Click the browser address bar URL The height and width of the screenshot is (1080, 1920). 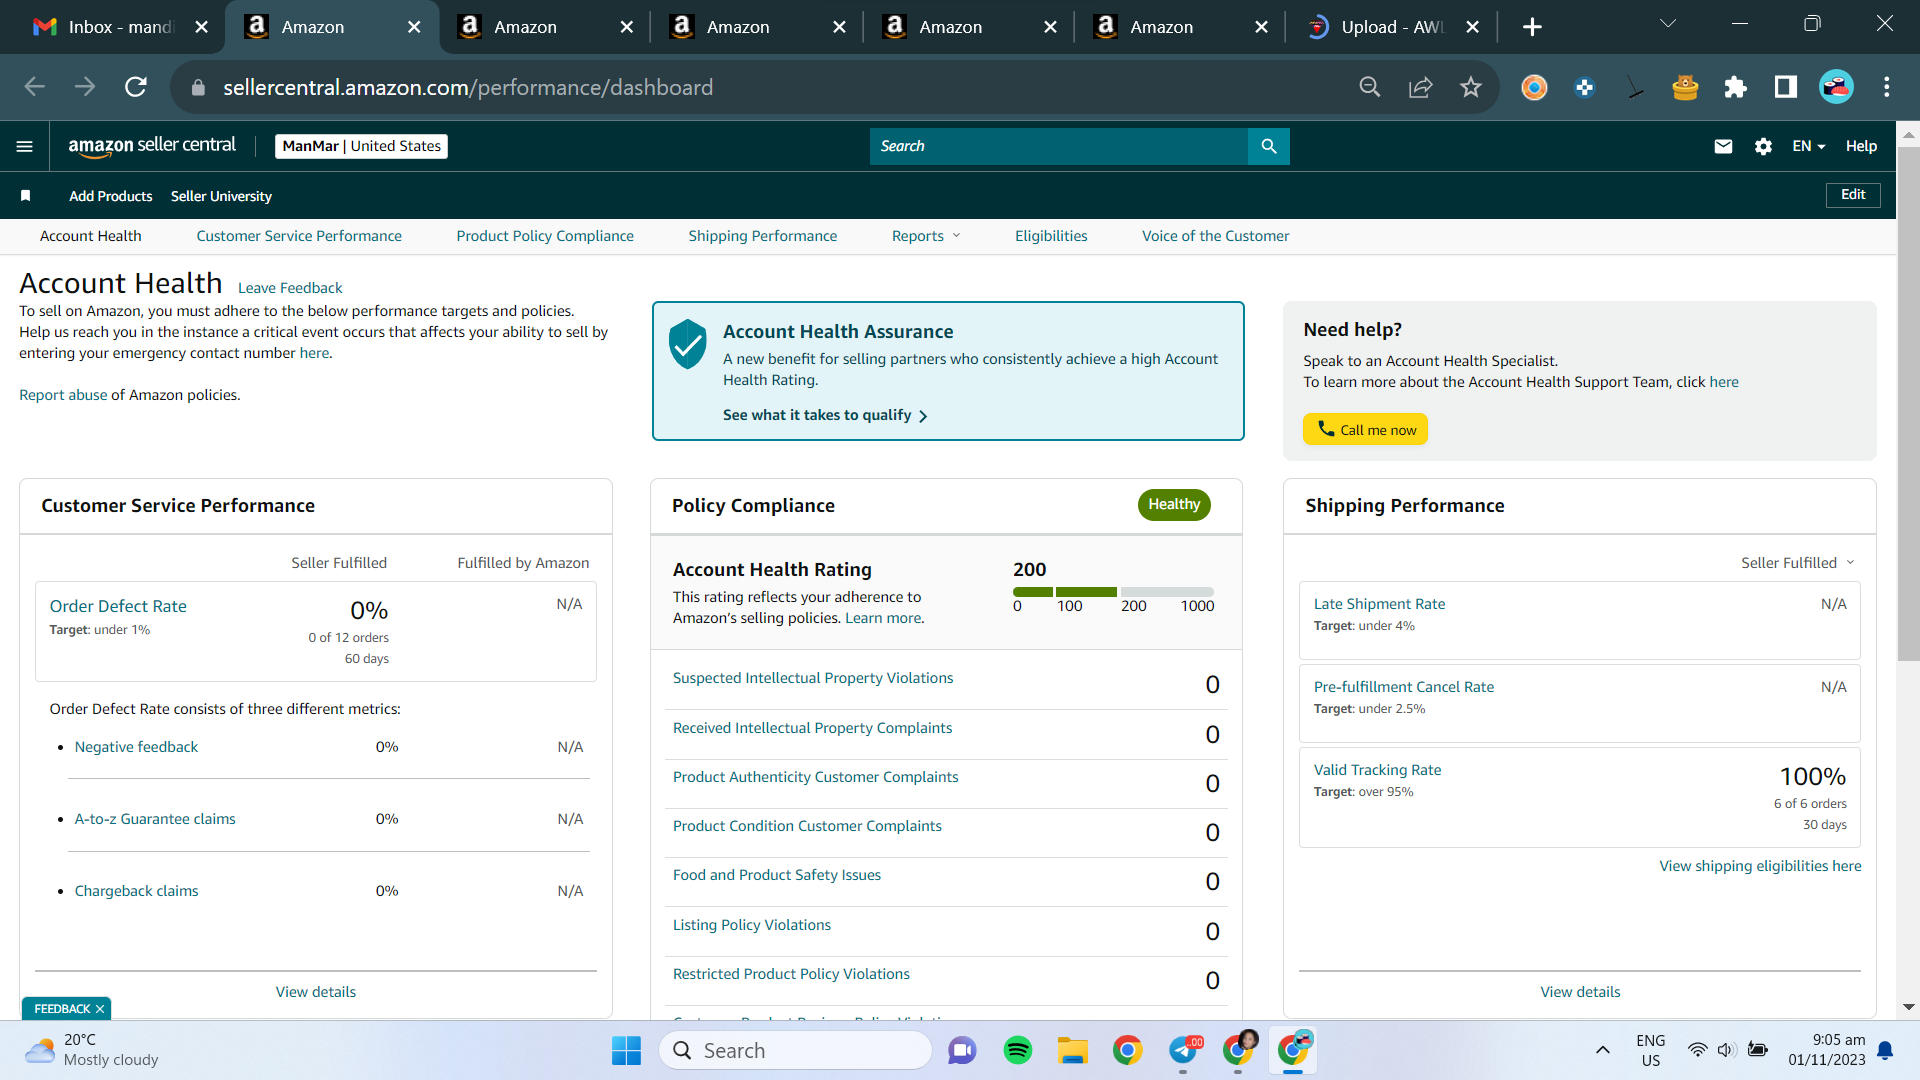point(468,87)
